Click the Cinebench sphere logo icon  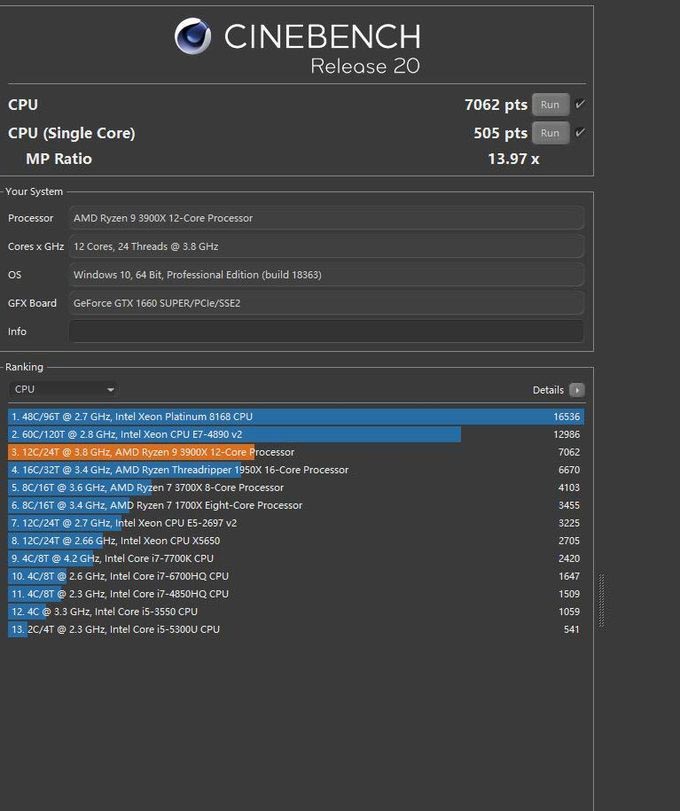(x=192, y=36)
